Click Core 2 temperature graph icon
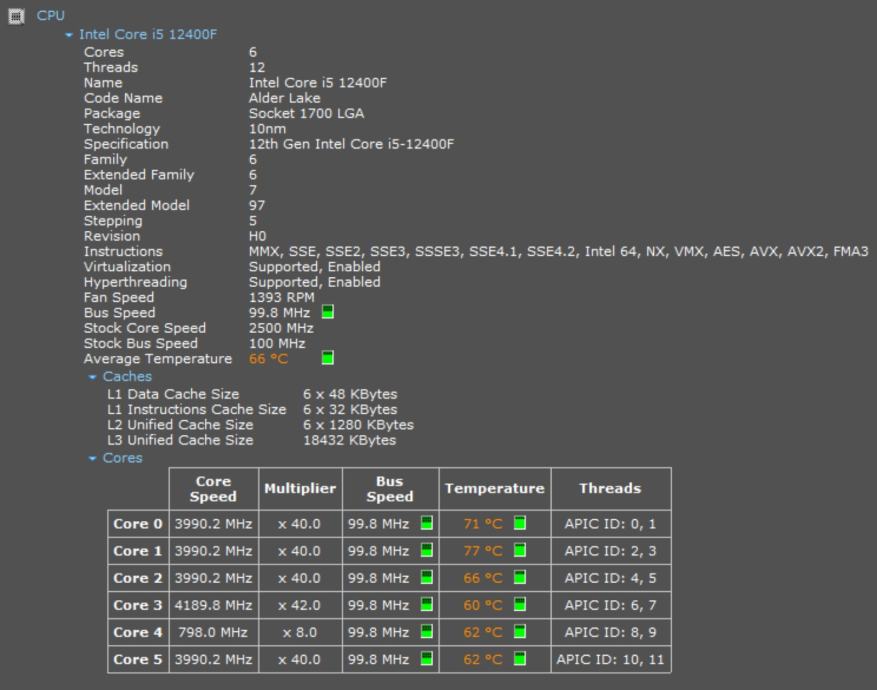 coord(520,577)
